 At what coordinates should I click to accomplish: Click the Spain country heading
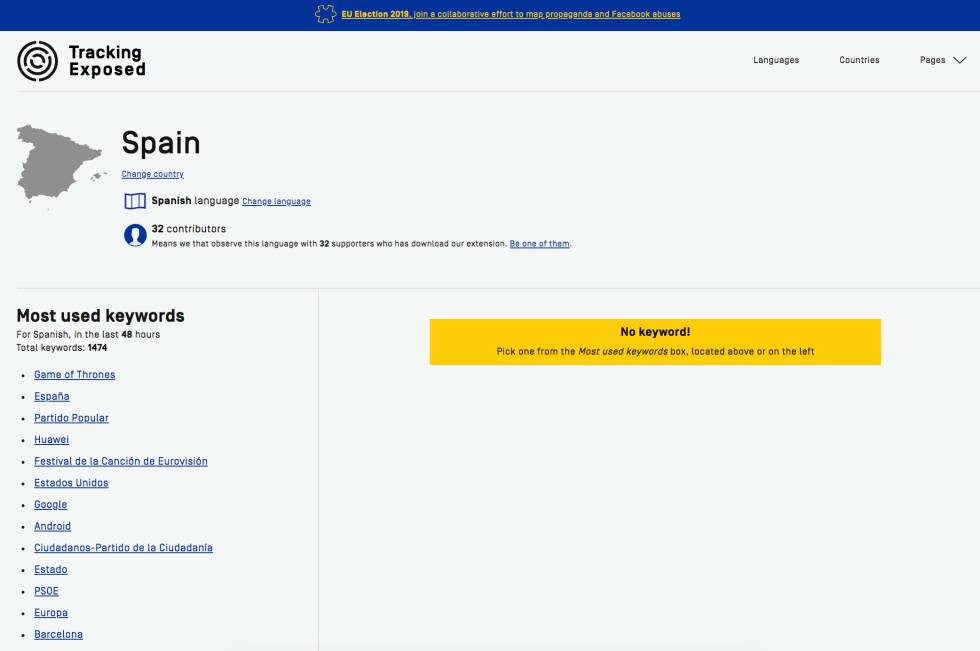click(x=161, y=143)
